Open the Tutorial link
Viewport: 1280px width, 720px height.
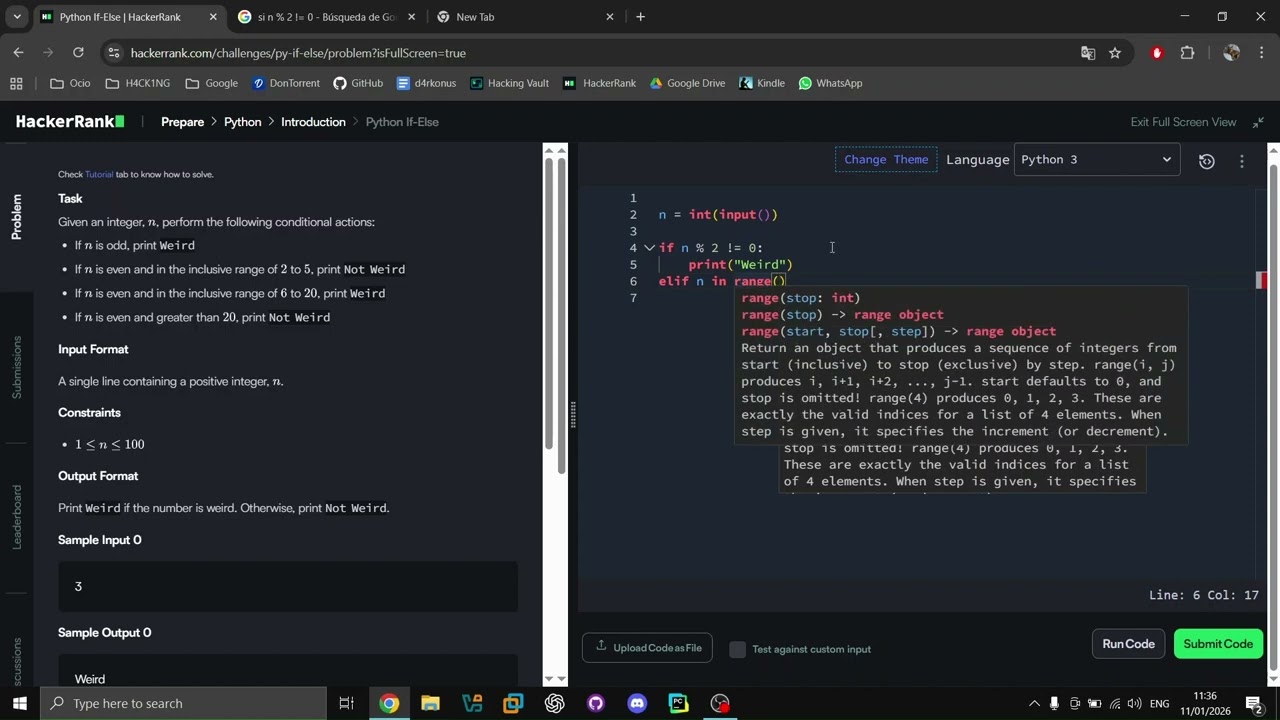(x=99, y=174)
